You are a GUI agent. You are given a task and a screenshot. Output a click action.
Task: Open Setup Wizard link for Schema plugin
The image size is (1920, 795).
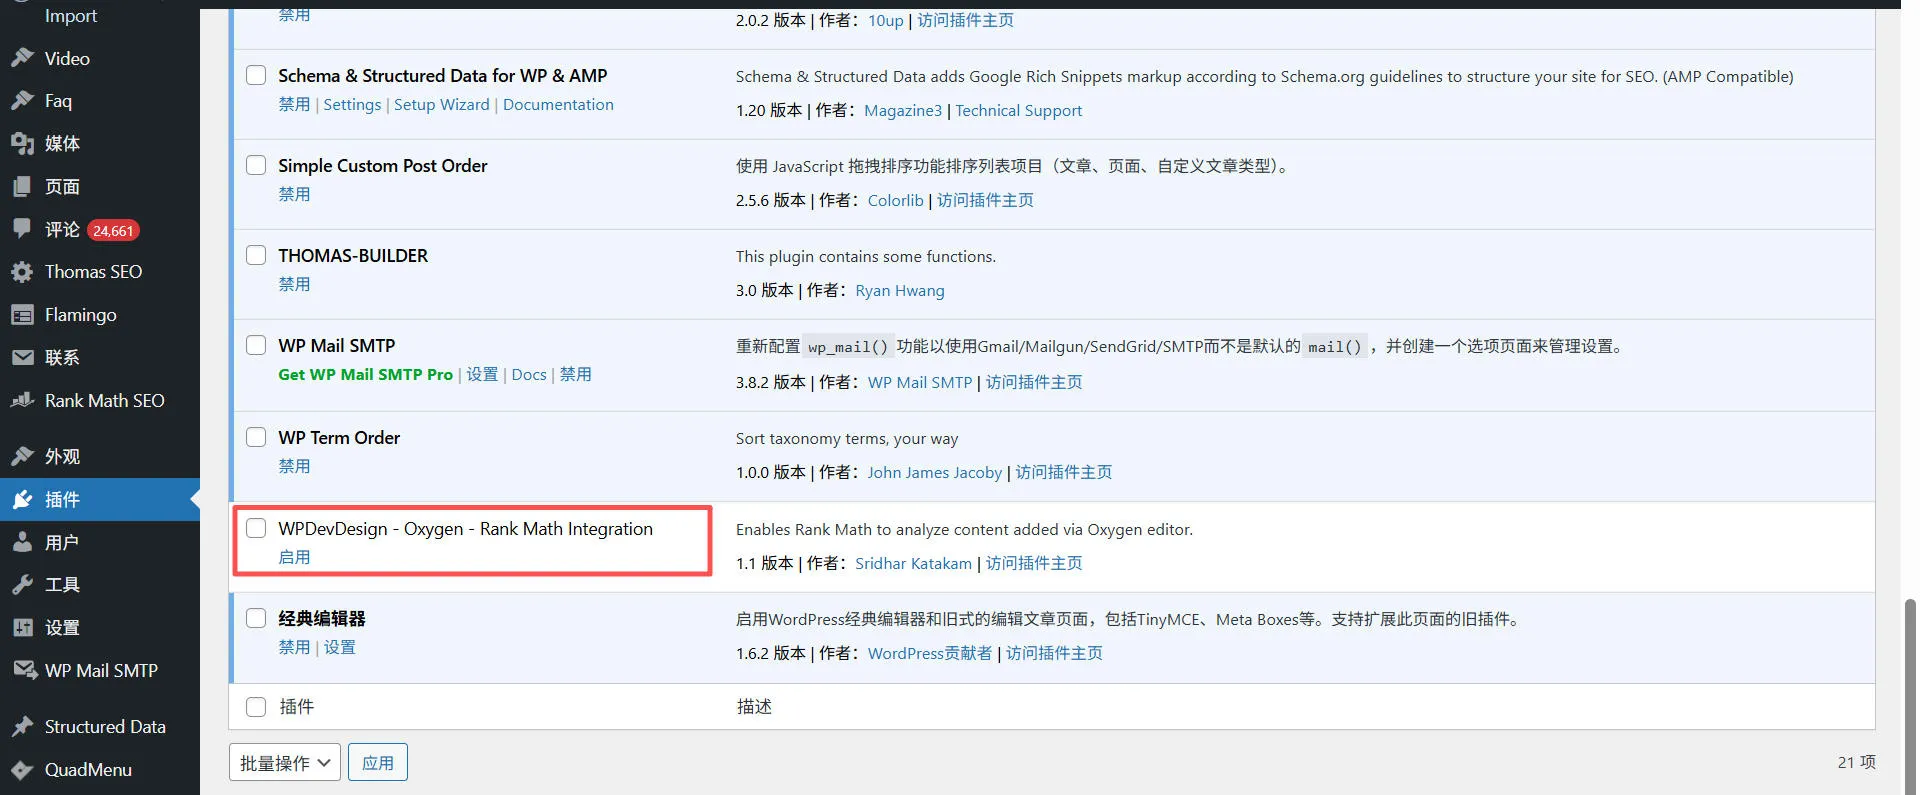coord(441,105)
